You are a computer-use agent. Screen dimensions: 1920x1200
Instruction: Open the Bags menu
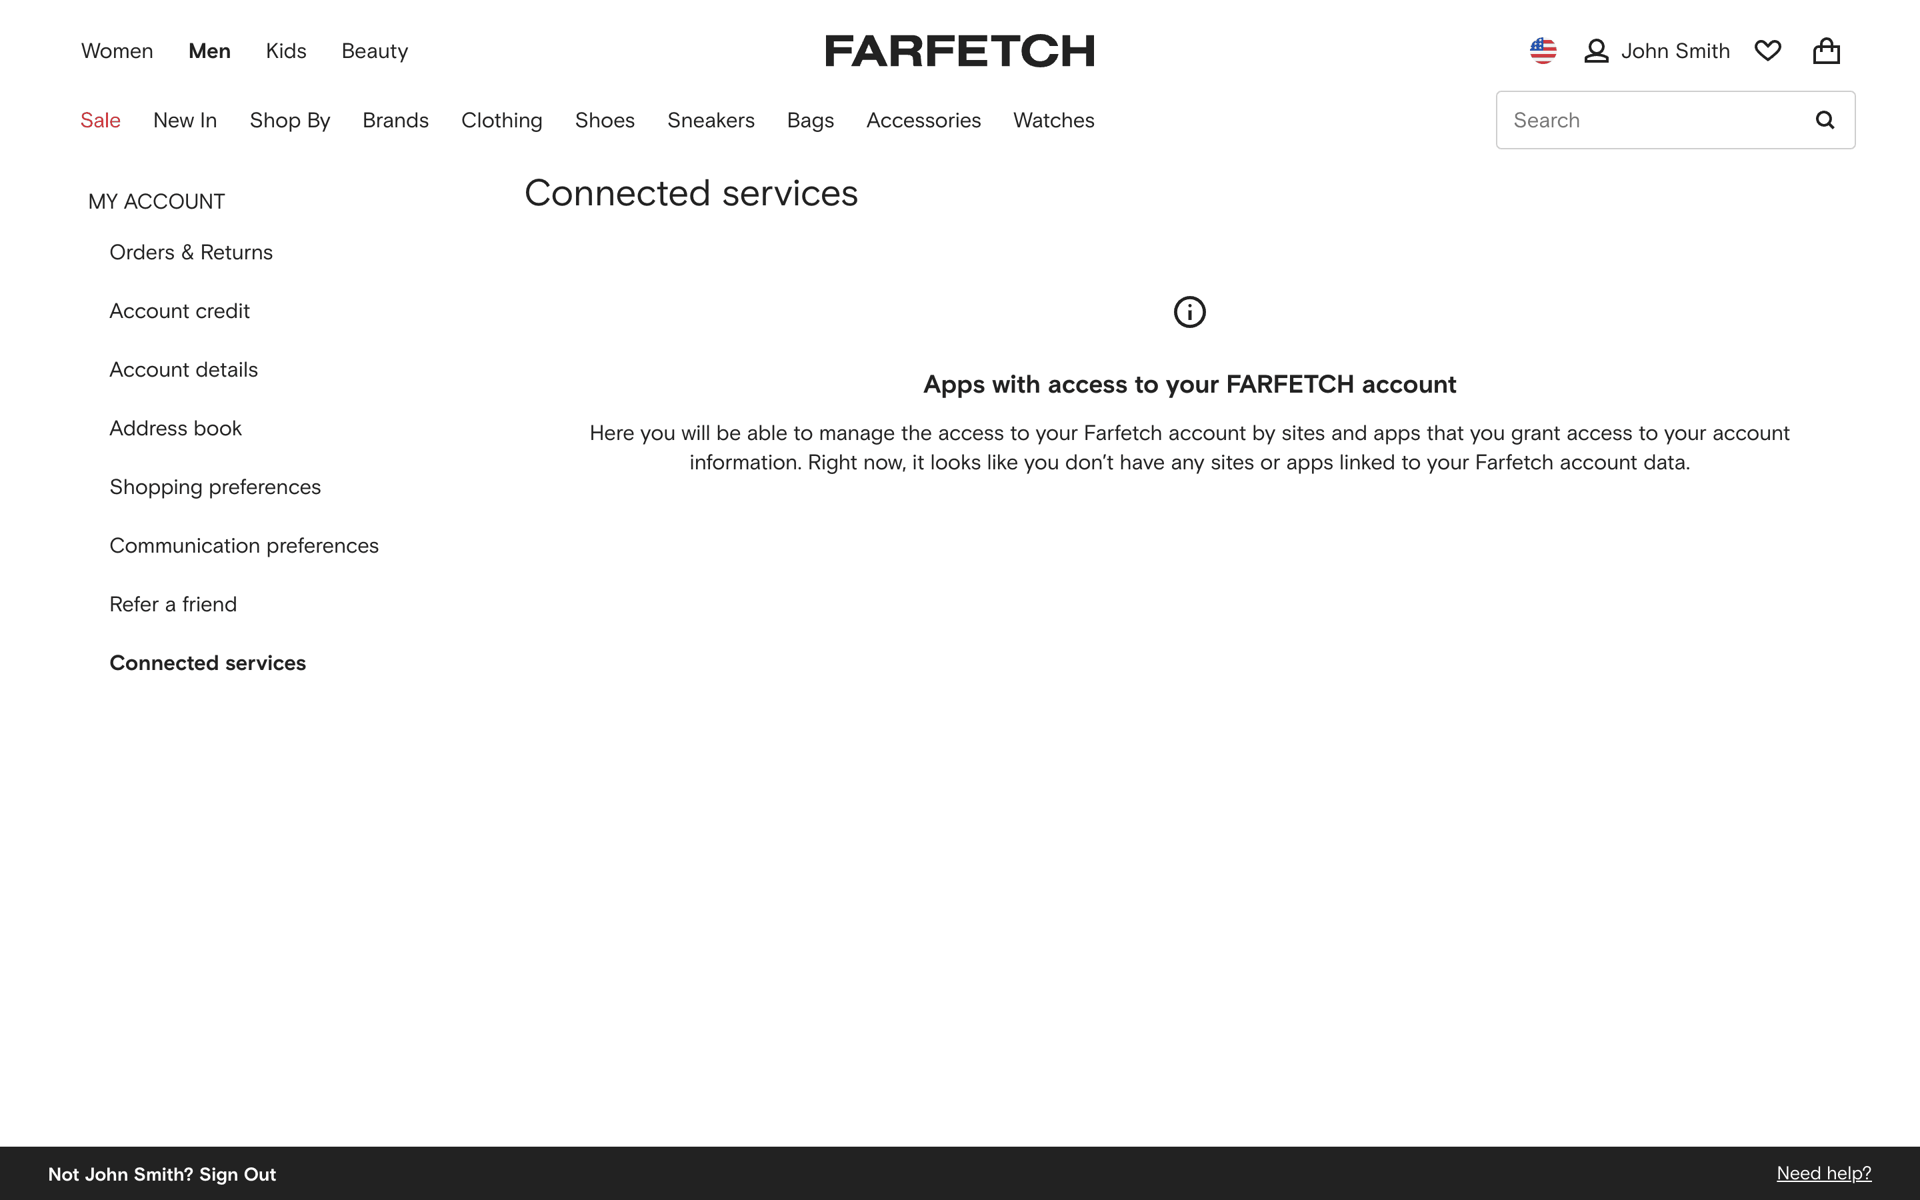click(810, 120)
